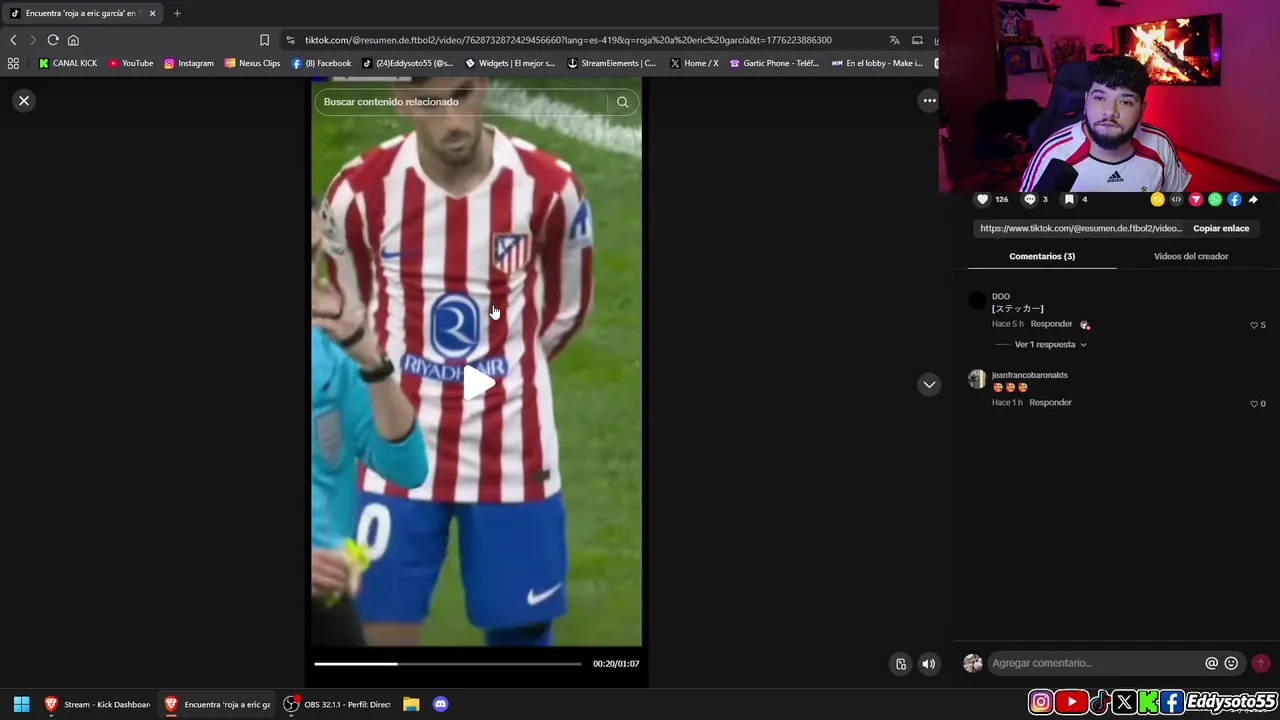
Task: Post comment with red arrow button
Action: click(x=1261, y=663)
